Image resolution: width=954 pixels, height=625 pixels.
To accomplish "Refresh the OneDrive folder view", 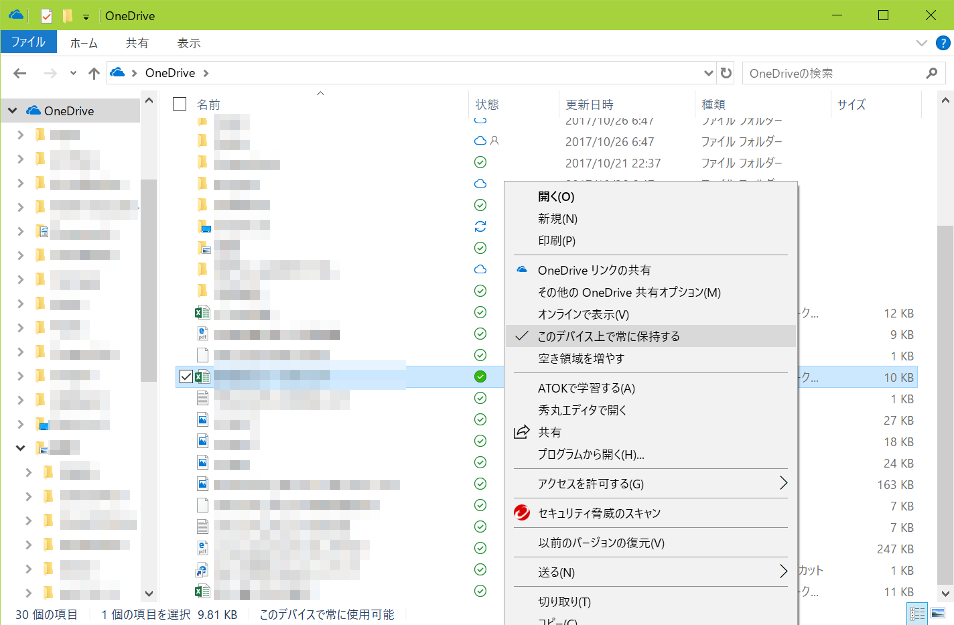I will (x=726, y=73).
